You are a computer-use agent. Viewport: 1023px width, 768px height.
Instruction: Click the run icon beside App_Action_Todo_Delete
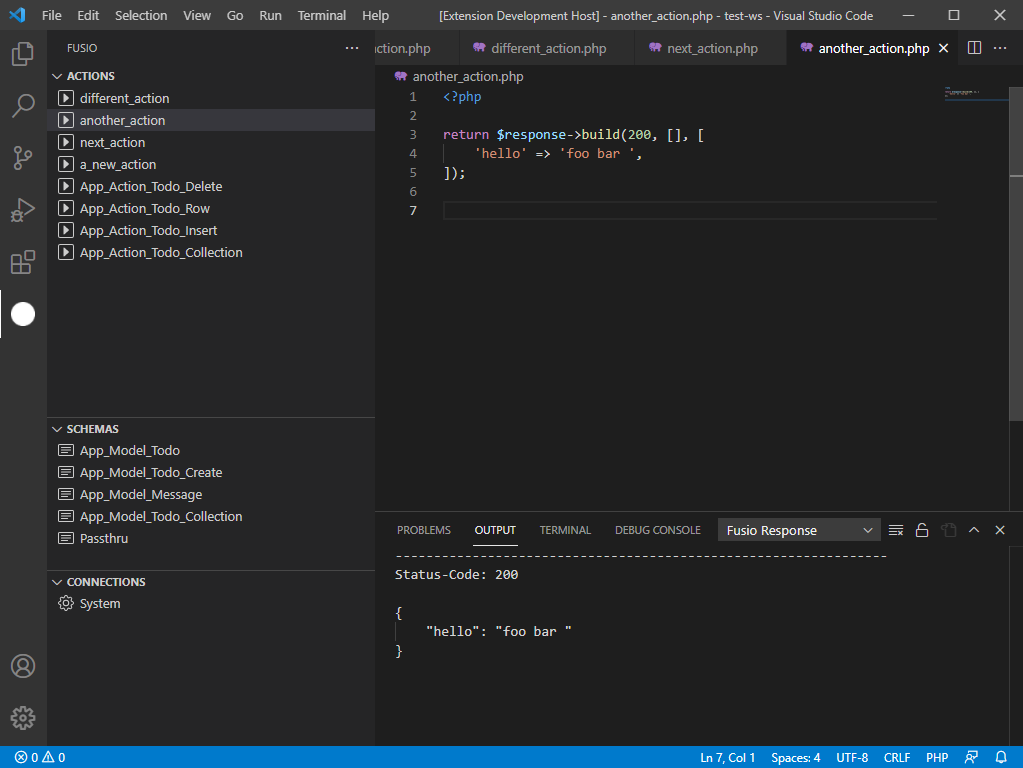pos(65,186)
